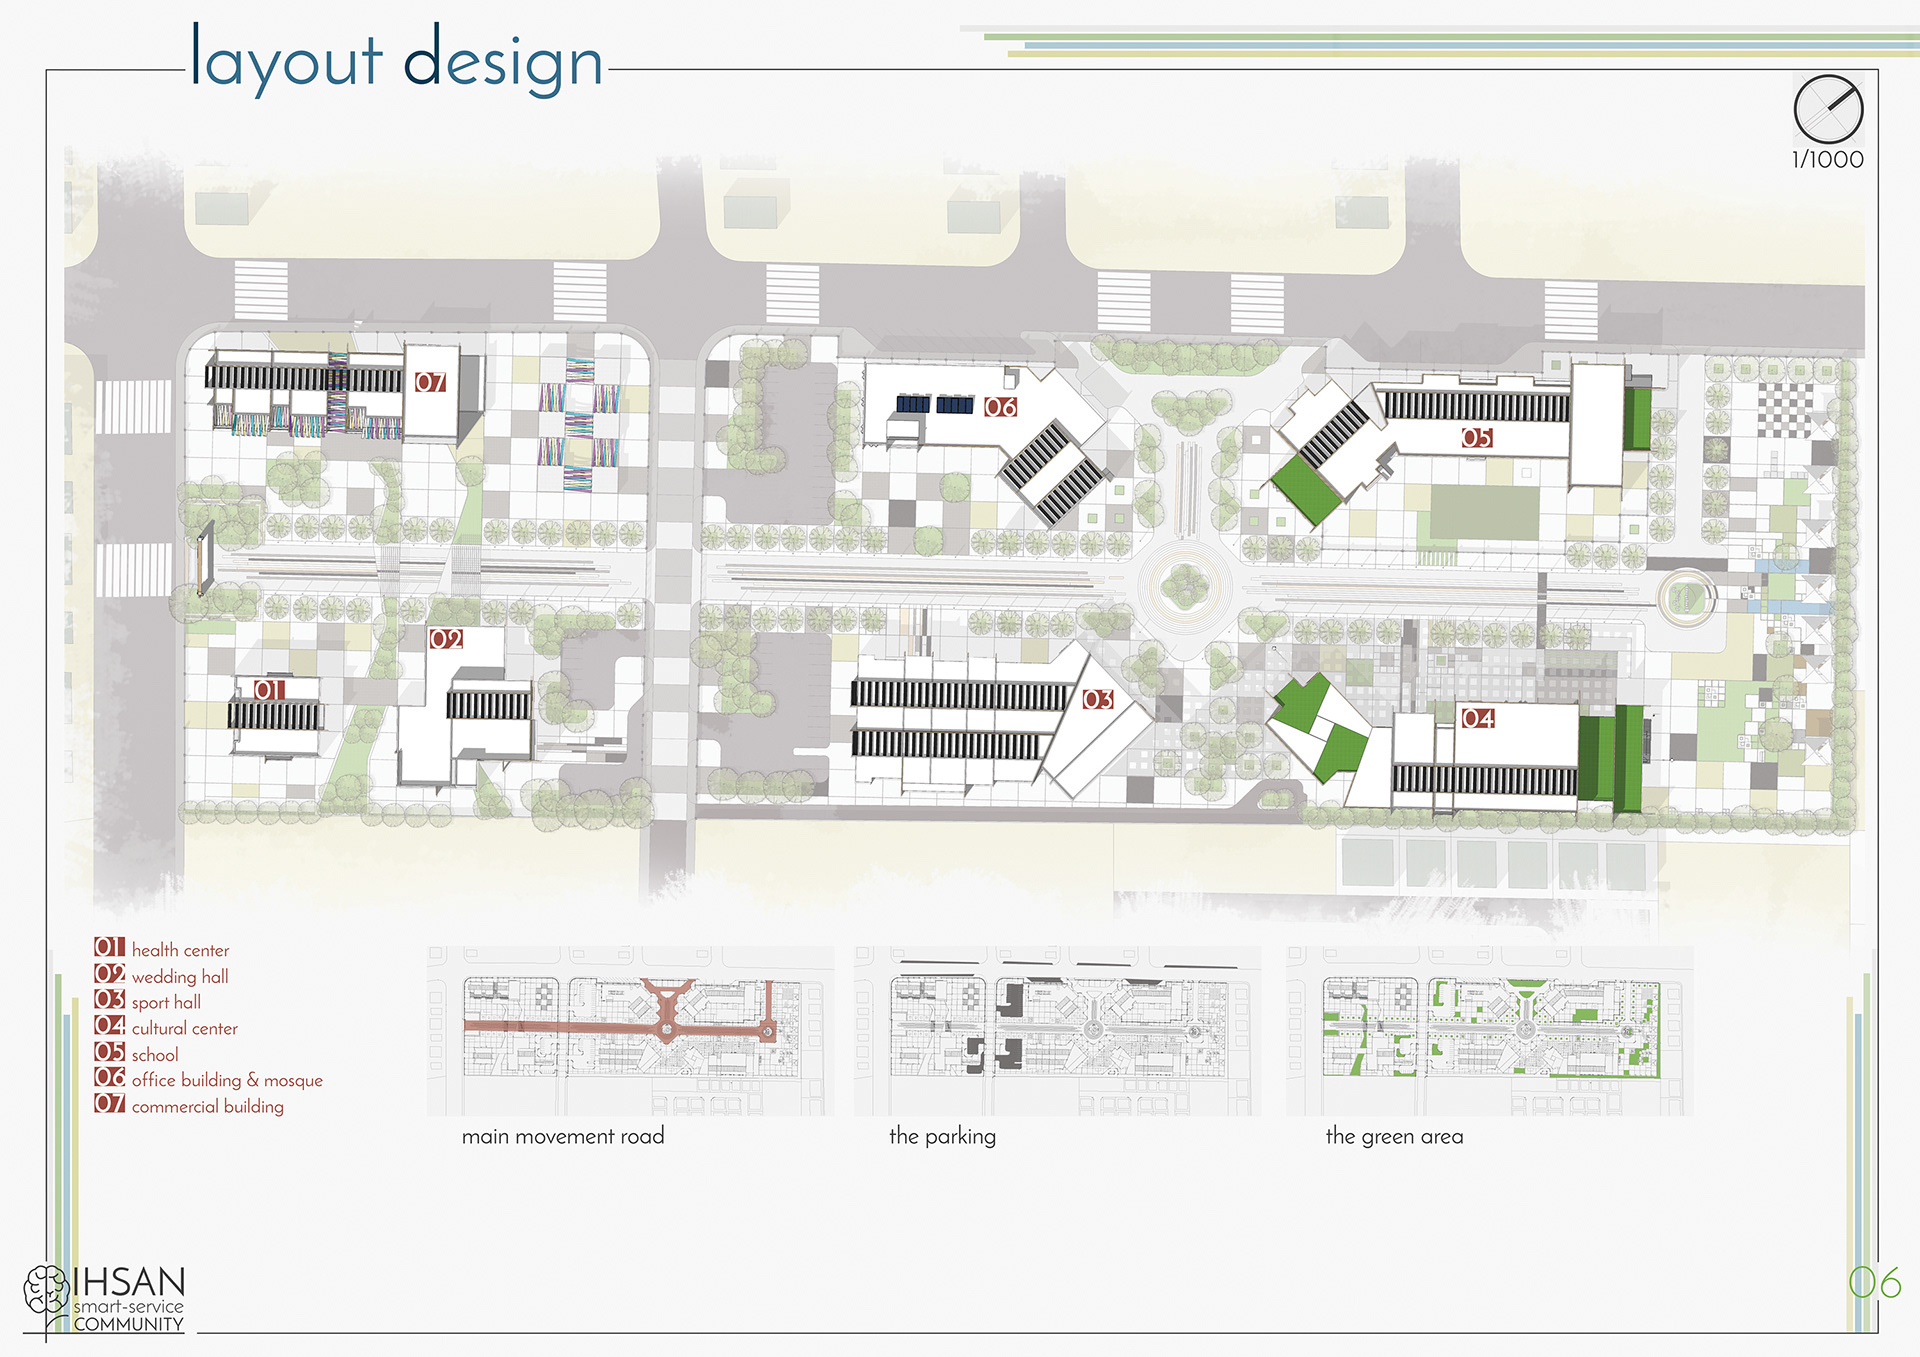Click the 'health center' legend entry
Image resolution: width=1920 pixels, height=1357 pixels.
coord(180,950)
